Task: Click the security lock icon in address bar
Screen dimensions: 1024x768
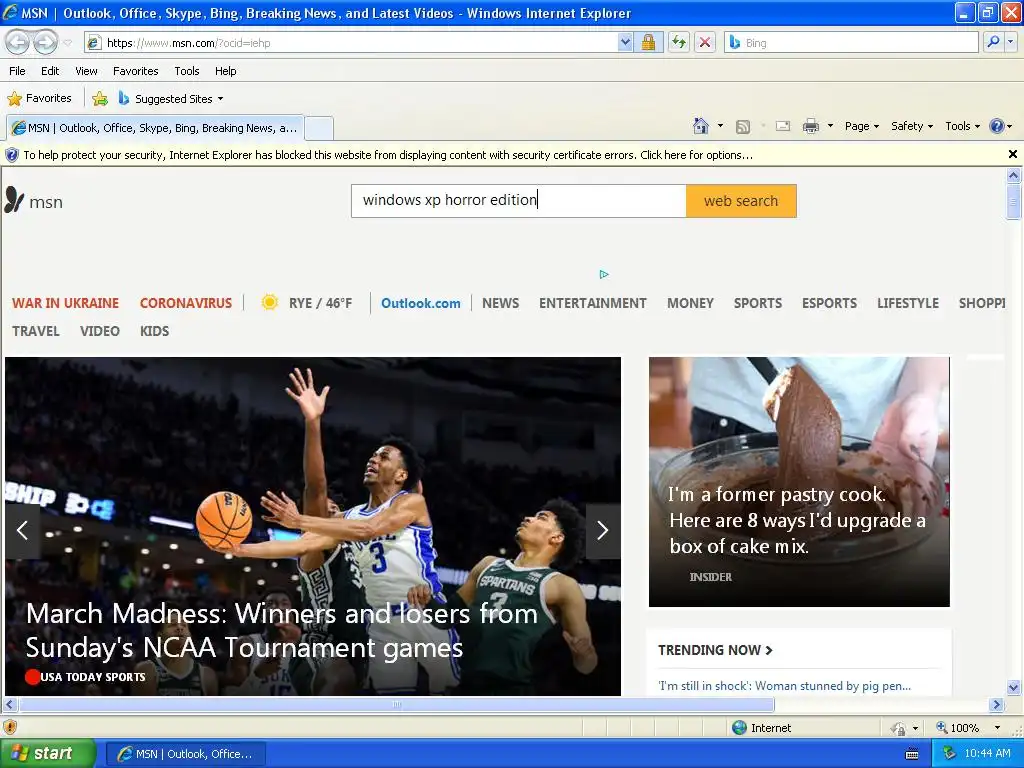Action: tap(648, 42)
